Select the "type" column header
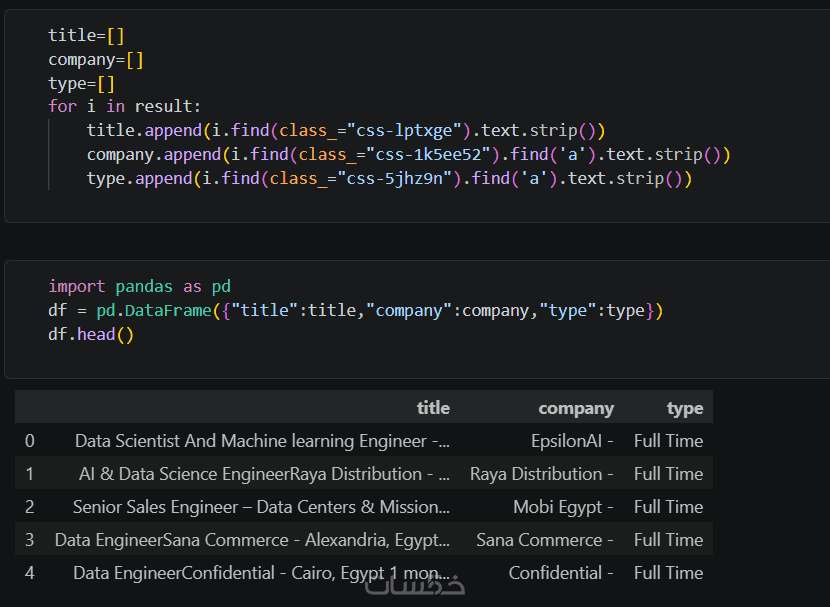 pyautogui.click(x=685, y=408)
